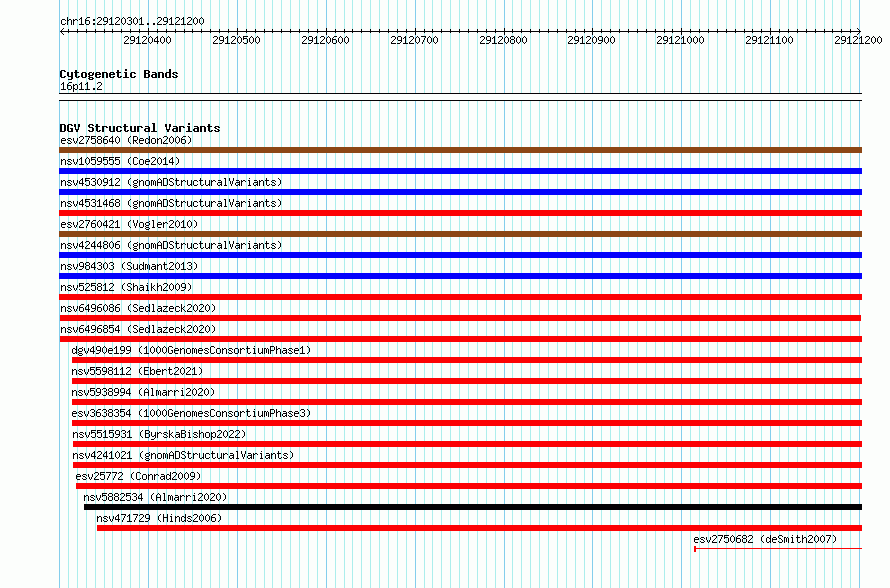Select the red nsv471729 Hinds2006 bar
This screenshot has height=588, width=890.
point(480,528)
